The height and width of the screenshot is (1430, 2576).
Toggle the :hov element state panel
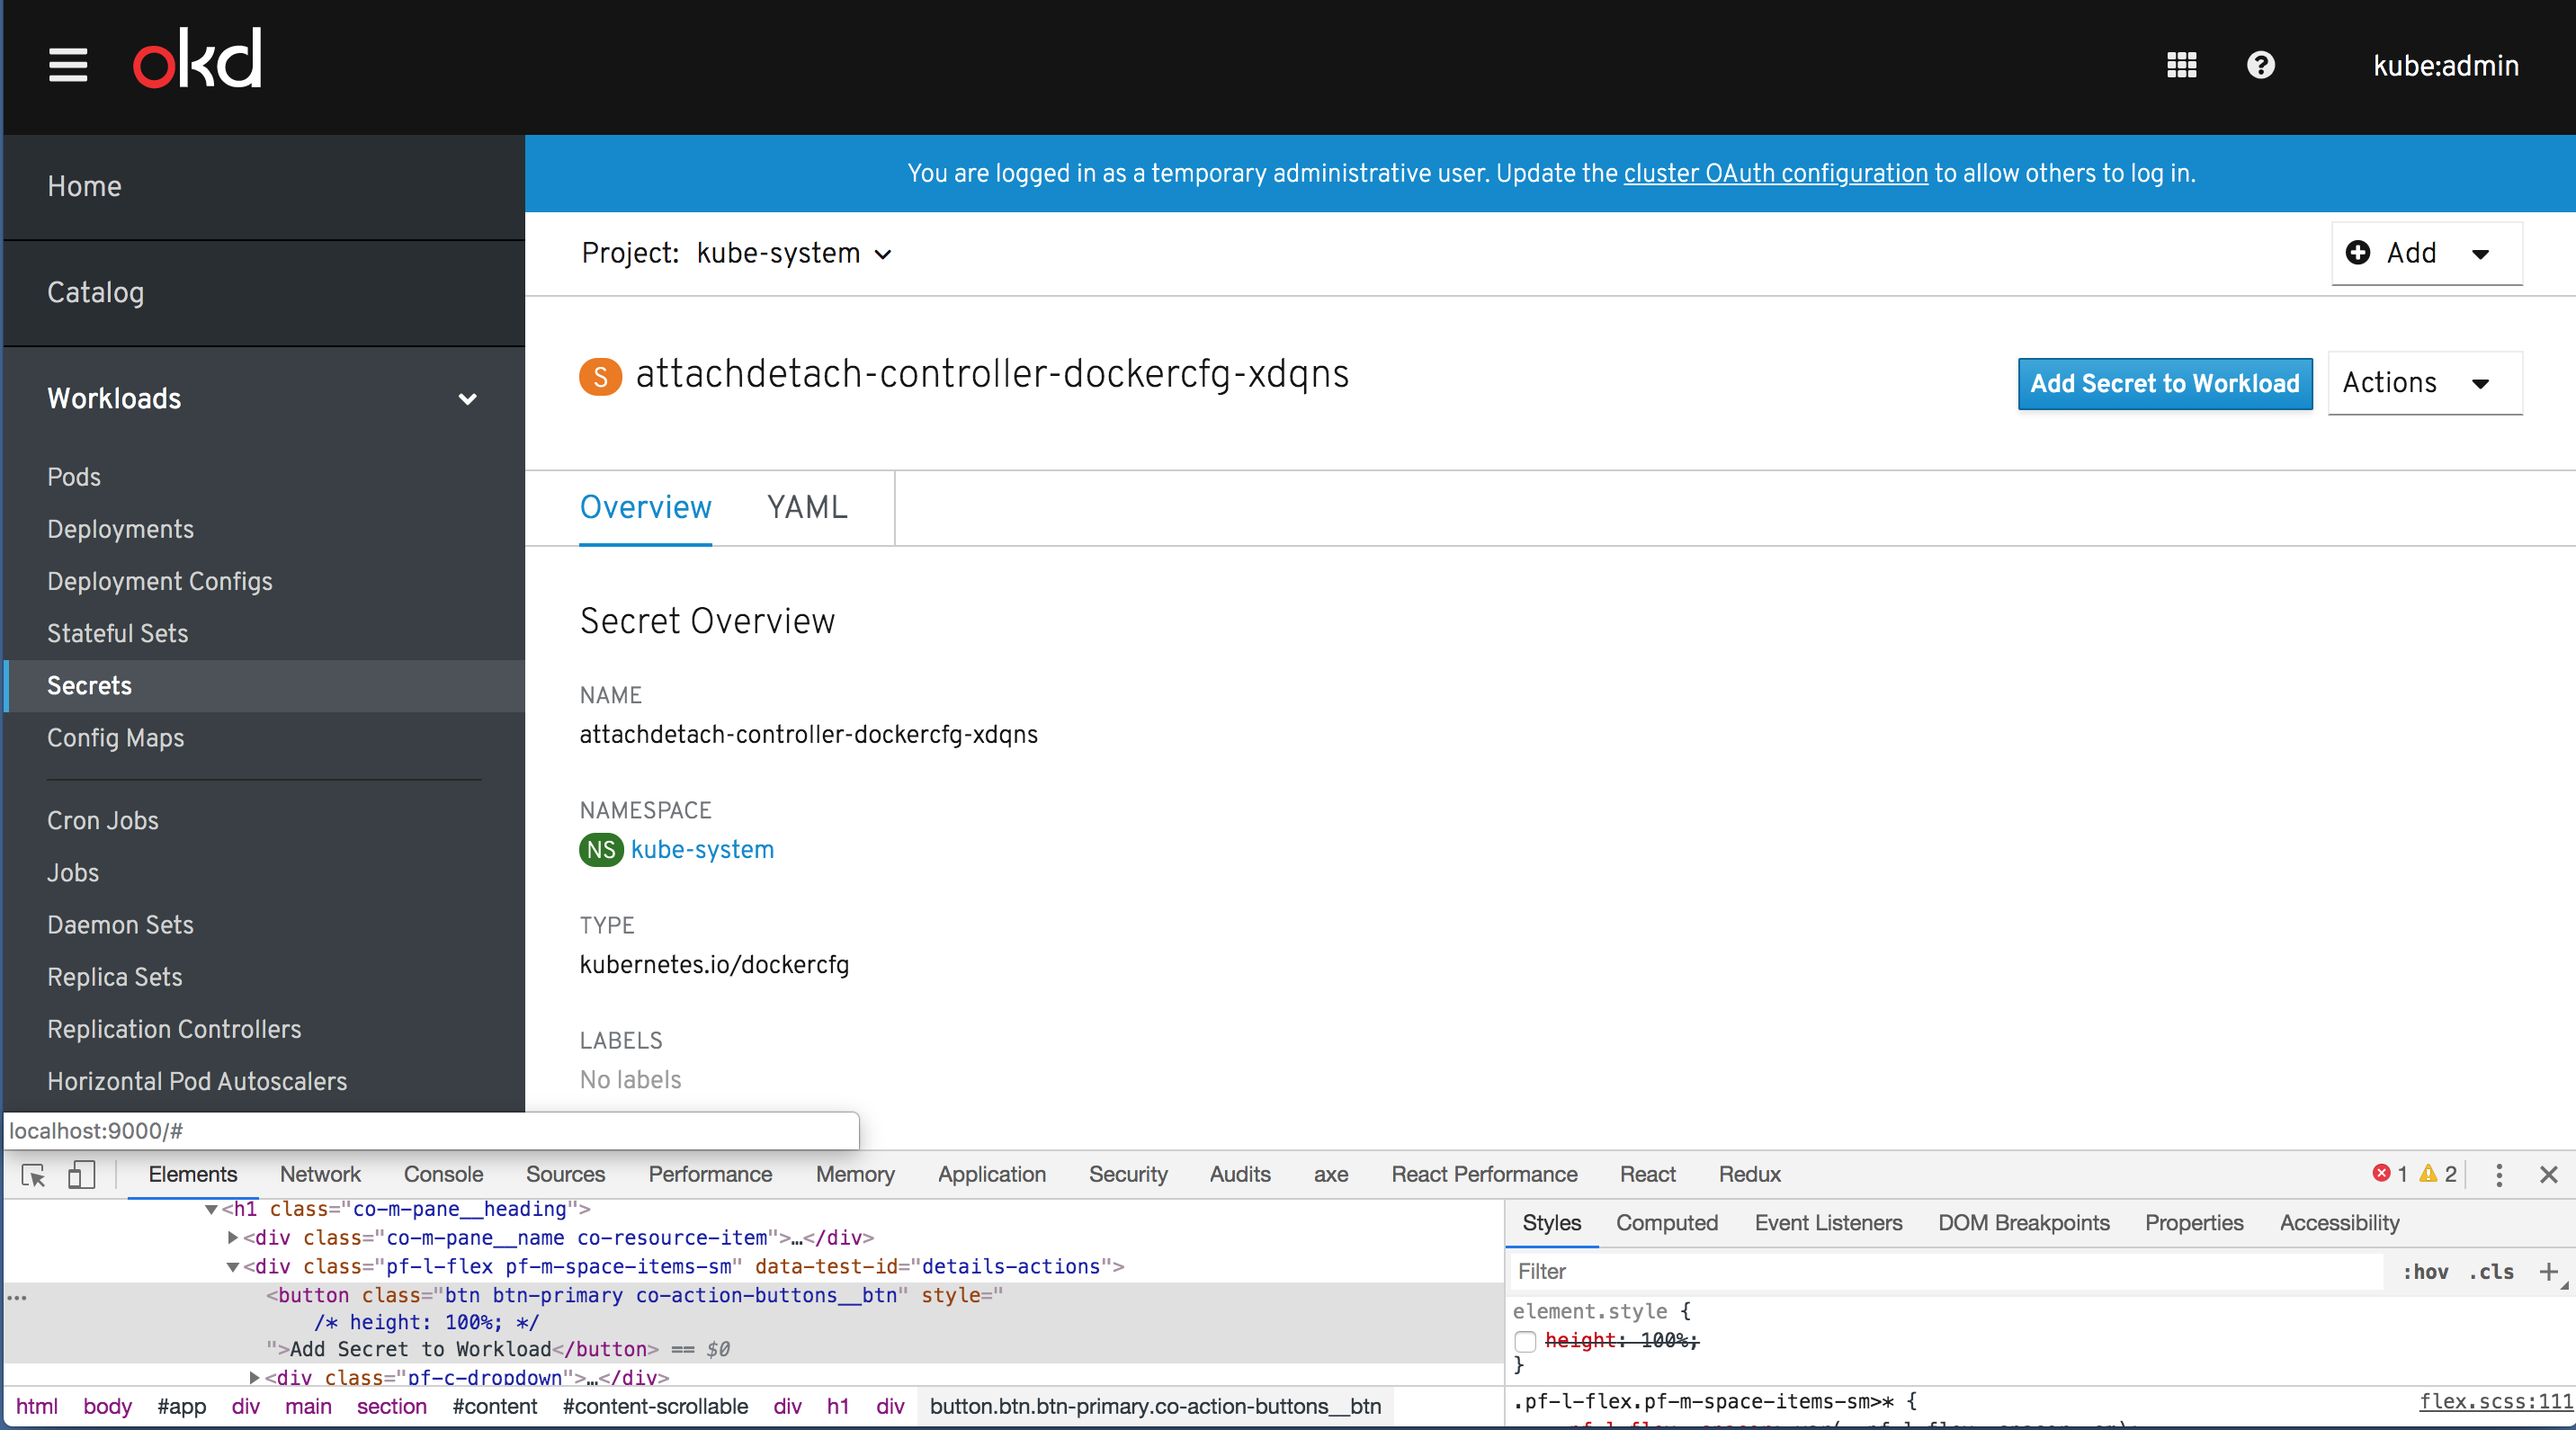point(2425,1272)
